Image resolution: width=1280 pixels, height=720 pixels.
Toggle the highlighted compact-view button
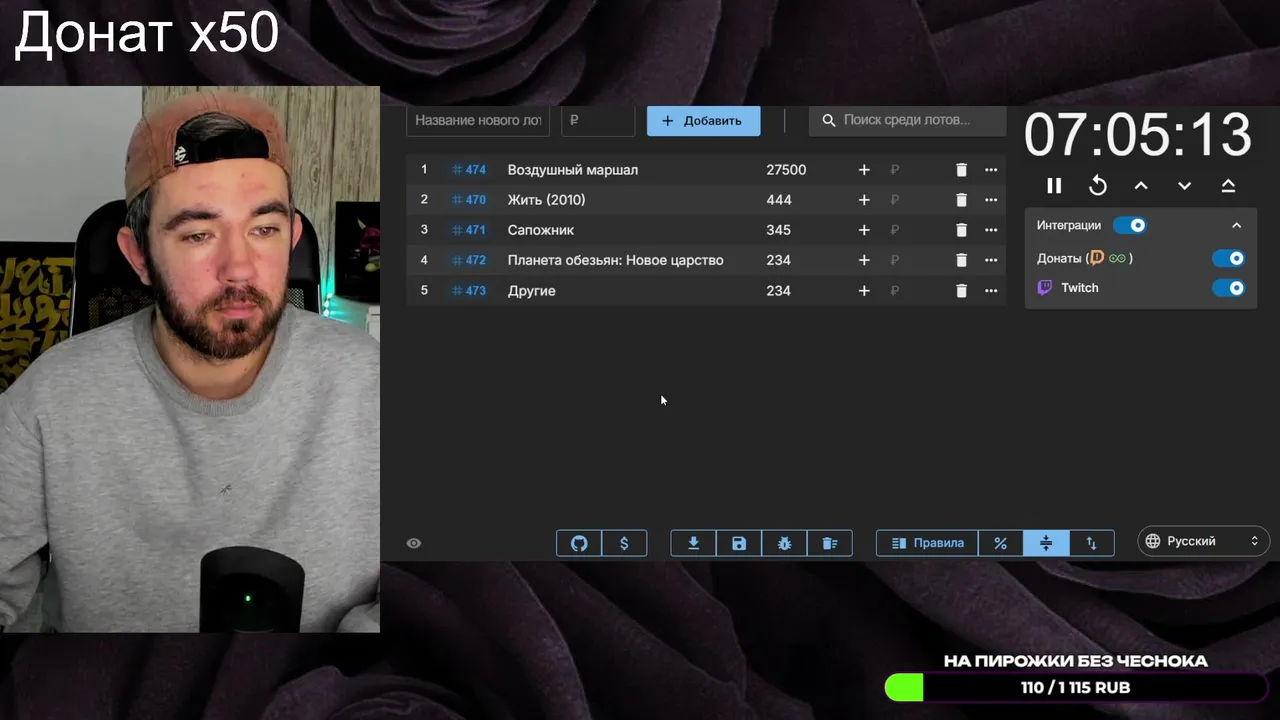pos(1046,543)
